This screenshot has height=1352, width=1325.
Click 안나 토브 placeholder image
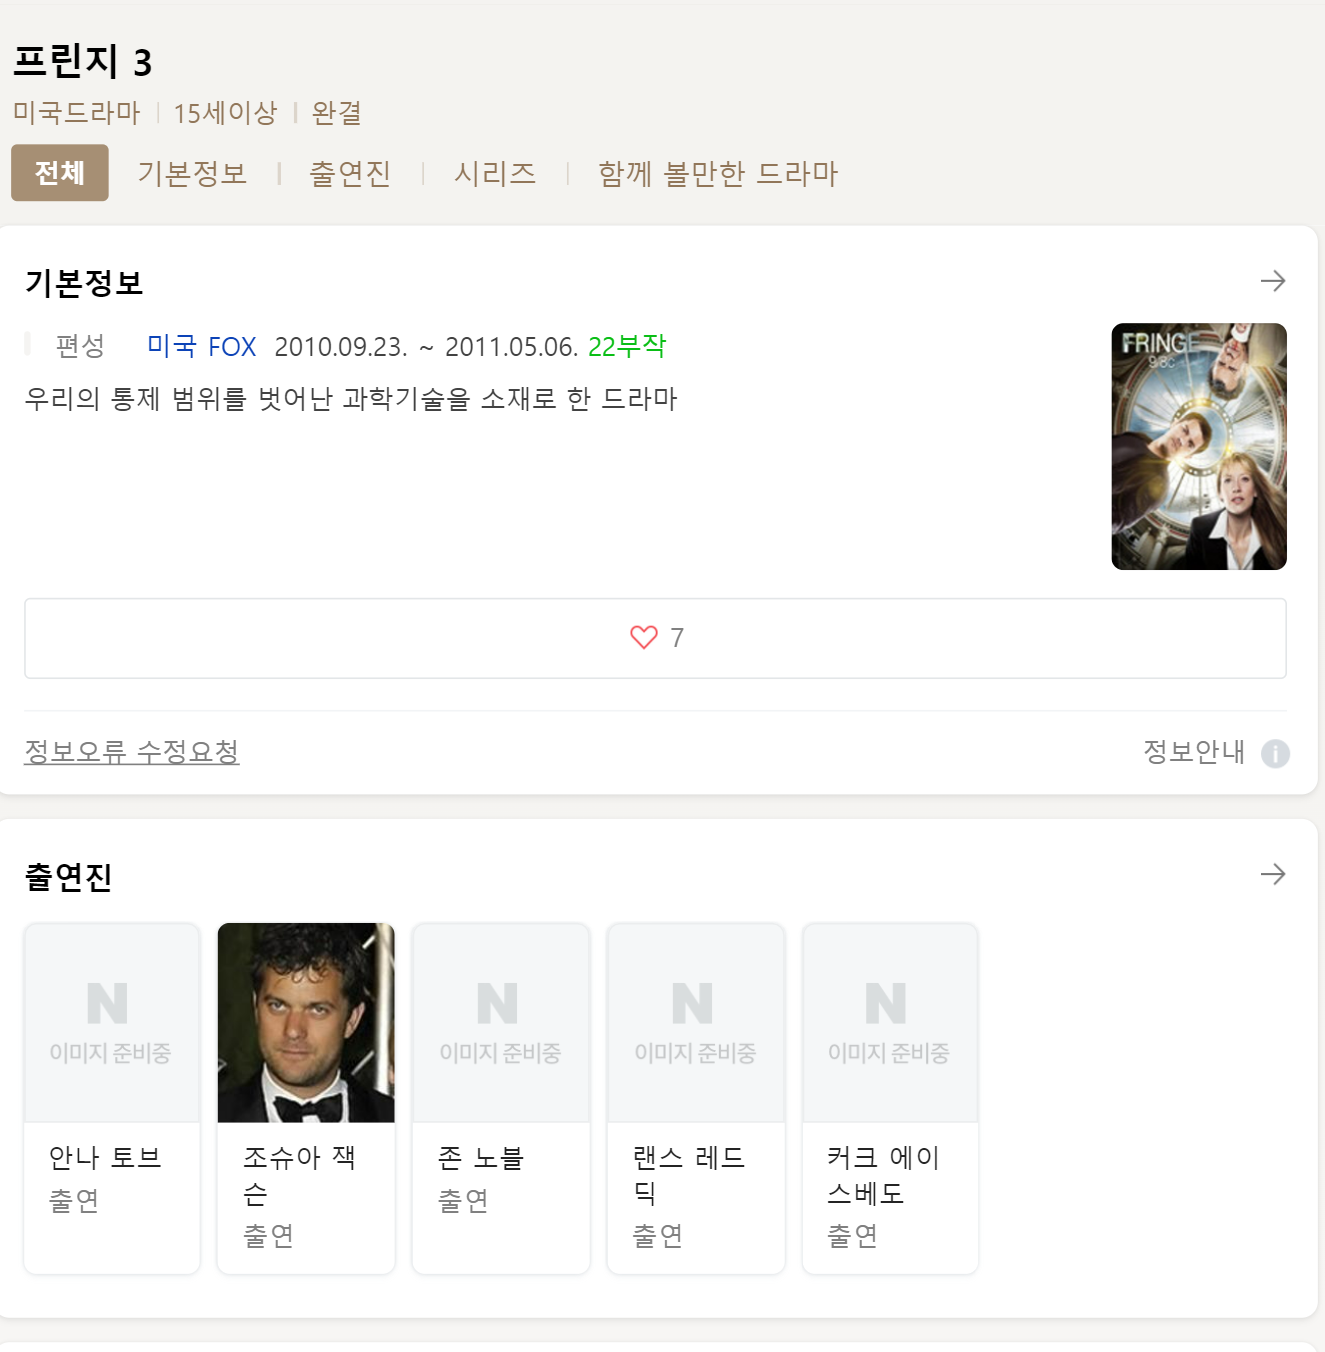tap(112, 1022)
